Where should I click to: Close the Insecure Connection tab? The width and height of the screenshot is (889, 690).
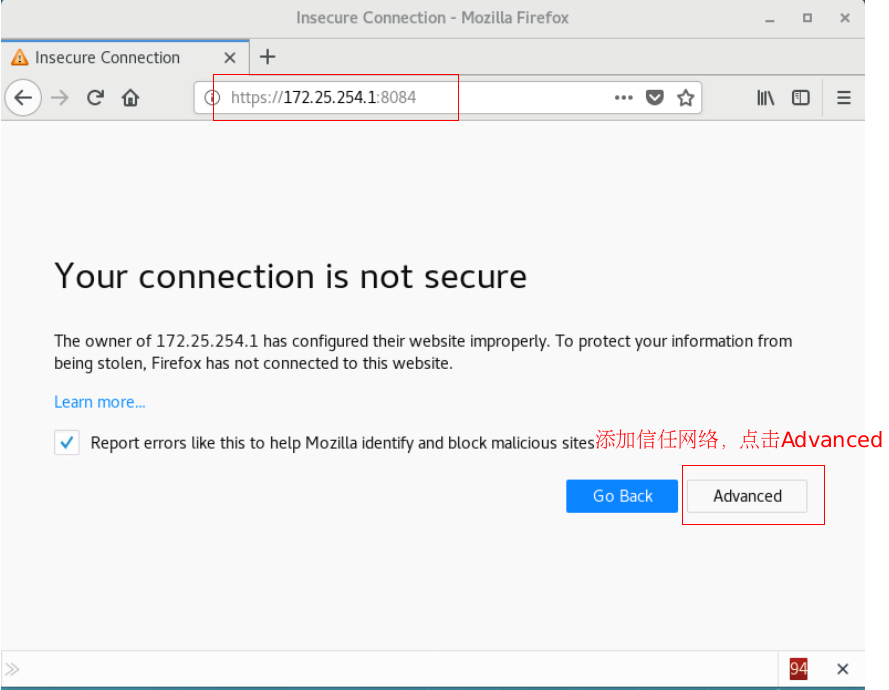tap(230, 58)
